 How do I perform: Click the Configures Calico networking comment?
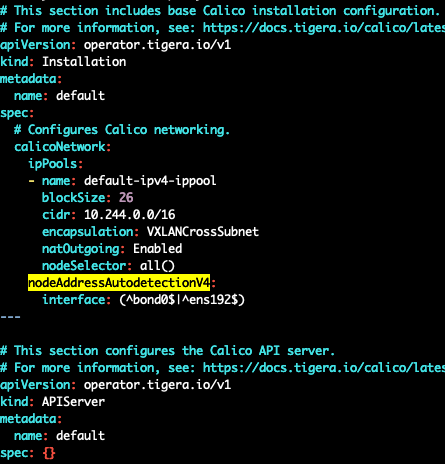pos(122,130)
